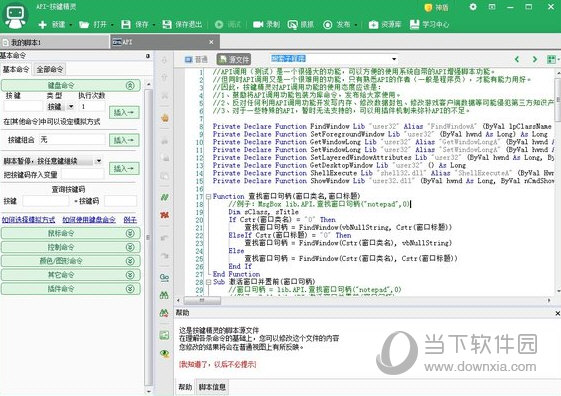
Task: Open the 新建 dropdown arrow
Action: (70, 25)
